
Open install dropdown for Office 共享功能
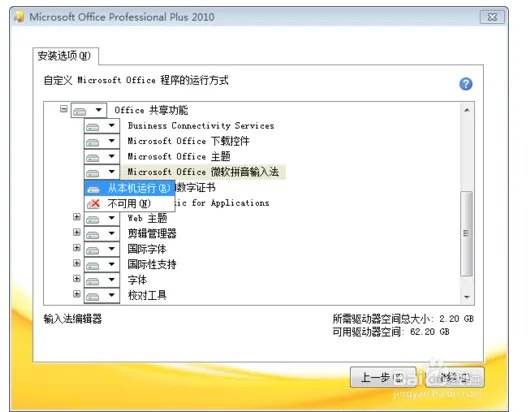pyautogui.click(x=89, y=110)
